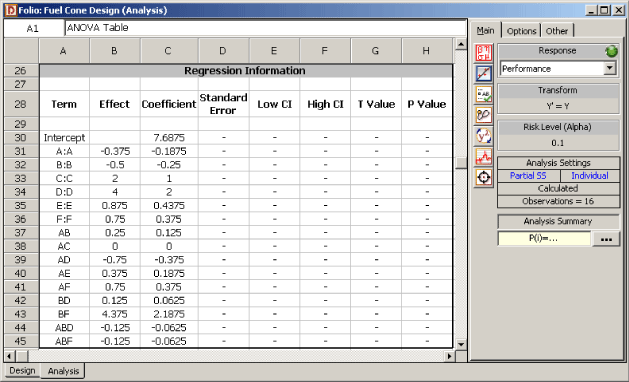Click the D:D term cell
The image size is (629, 382).
coord(64,192)
